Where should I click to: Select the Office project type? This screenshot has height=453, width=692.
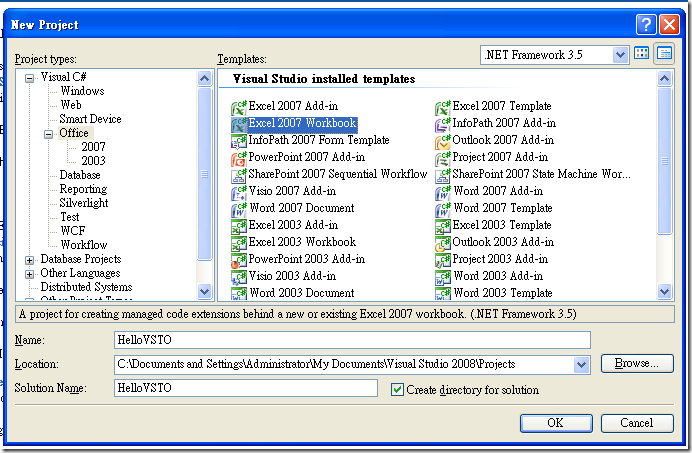[74, 133]
